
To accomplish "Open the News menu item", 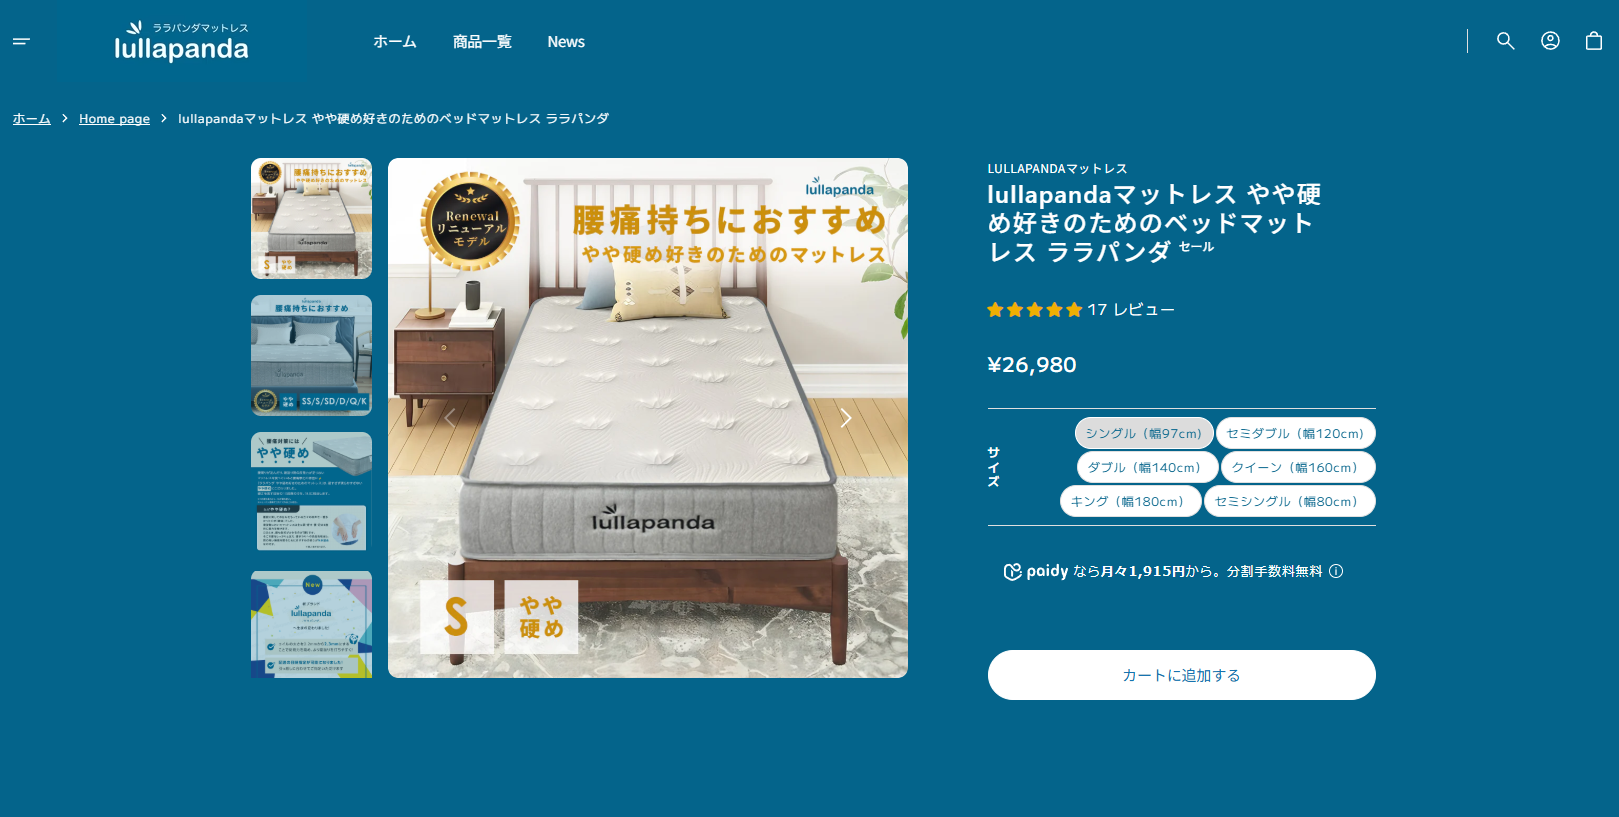I will click(566, 42).
